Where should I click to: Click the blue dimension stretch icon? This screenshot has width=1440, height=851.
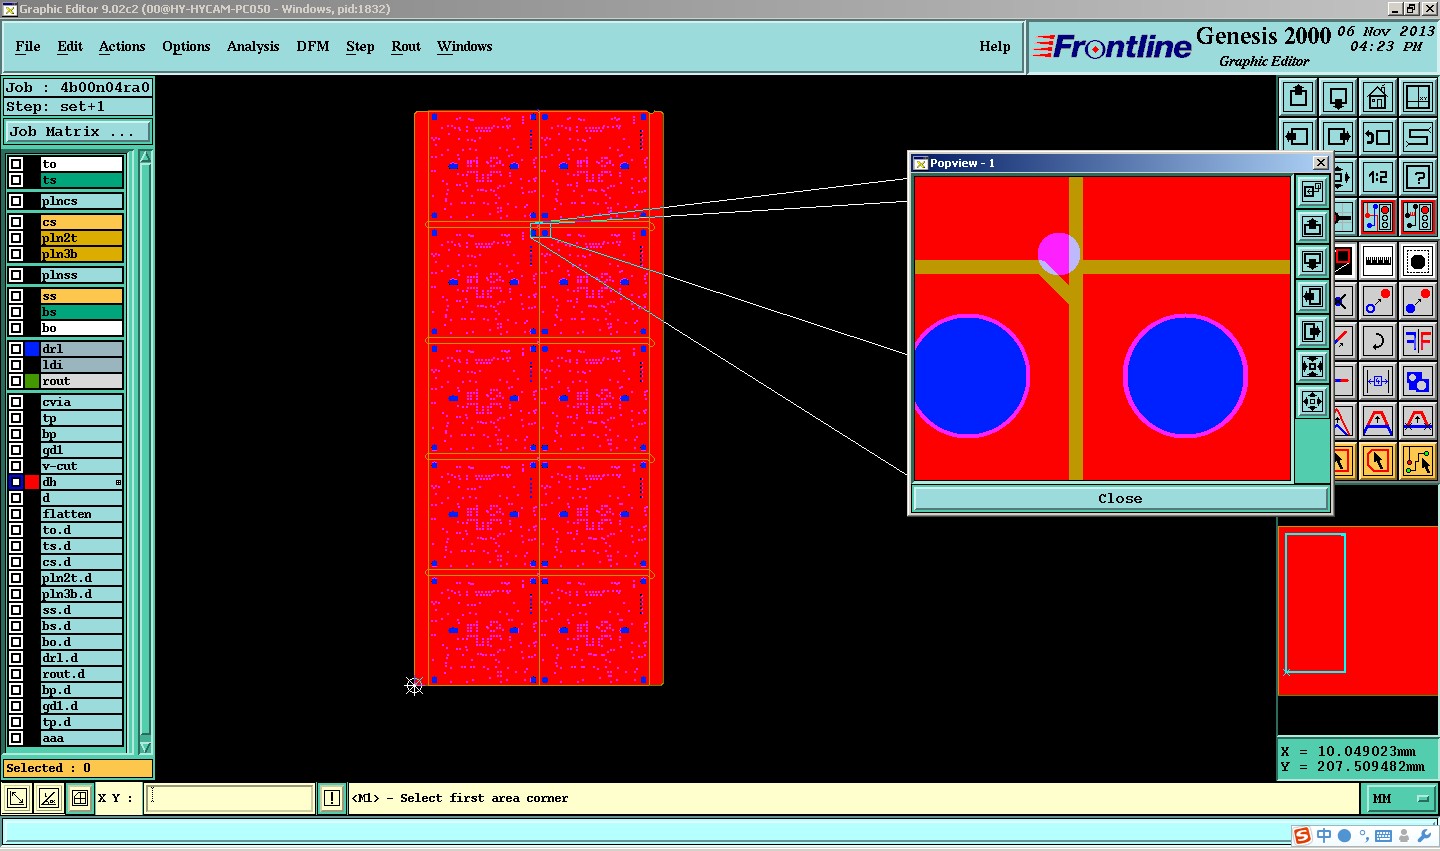[x=1378, y=381]
